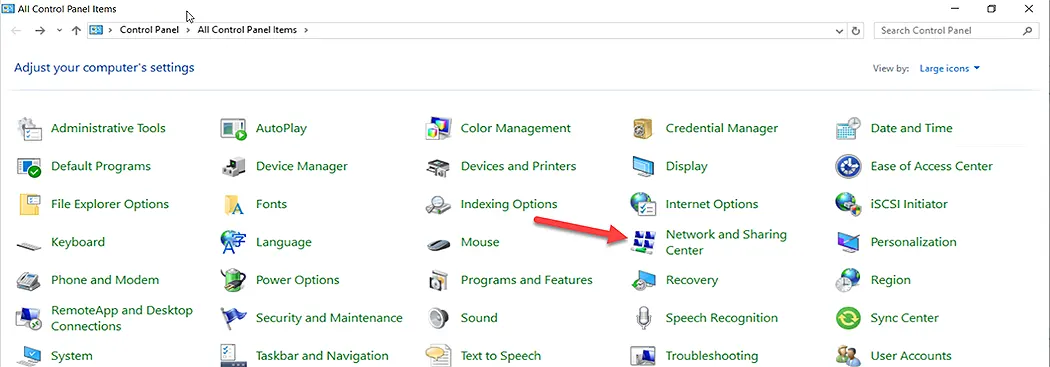The image size is (1050, 367).
Task: Open the 'View by: Large icons' dropdown
Action: tap(950, 68)
